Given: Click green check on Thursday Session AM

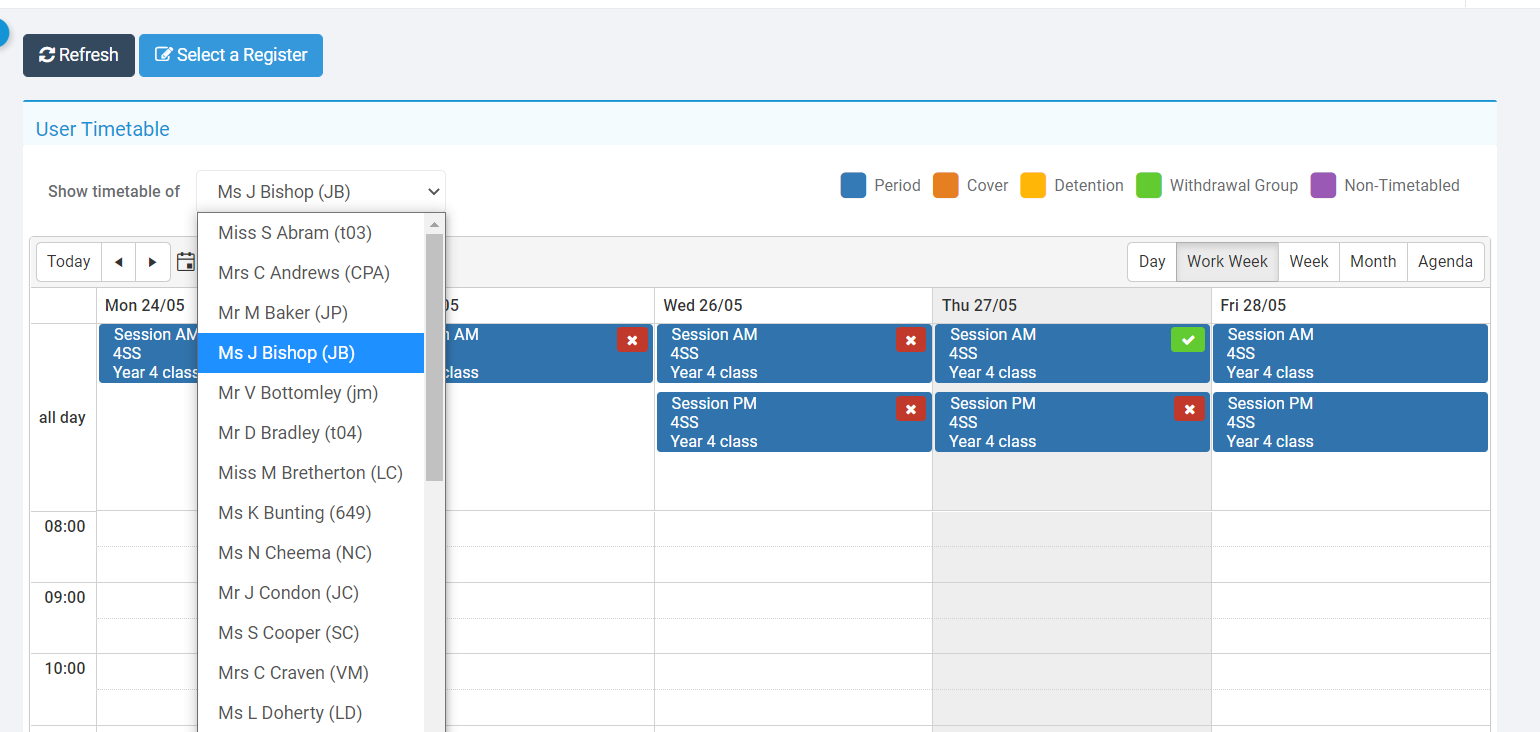Looking at the screenshot, I should click(1187, 340).
